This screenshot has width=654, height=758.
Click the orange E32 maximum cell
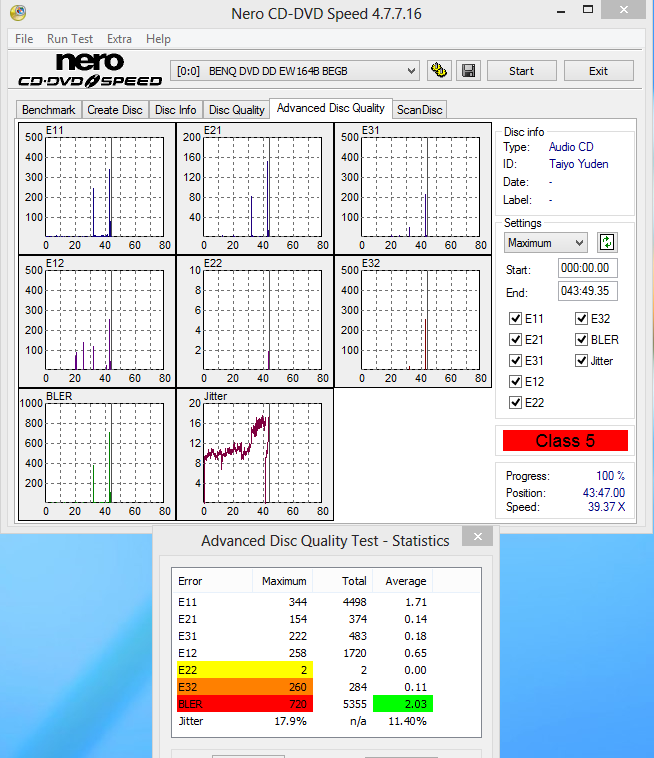(x=245, y=687)
